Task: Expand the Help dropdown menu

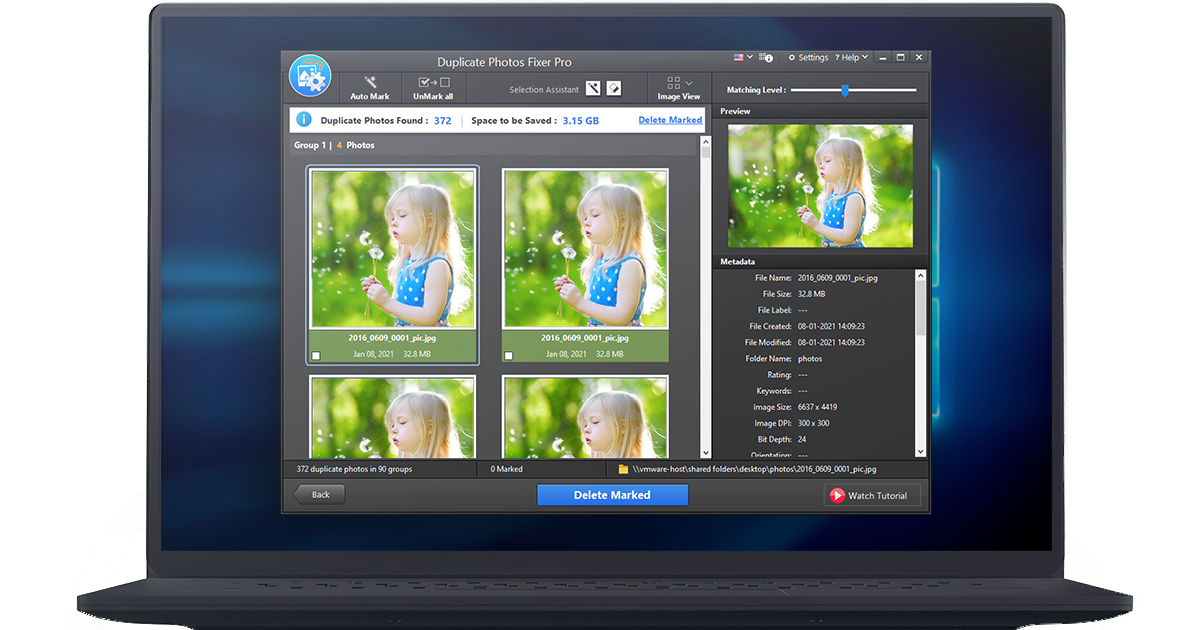Action: (x=852, y=57)
